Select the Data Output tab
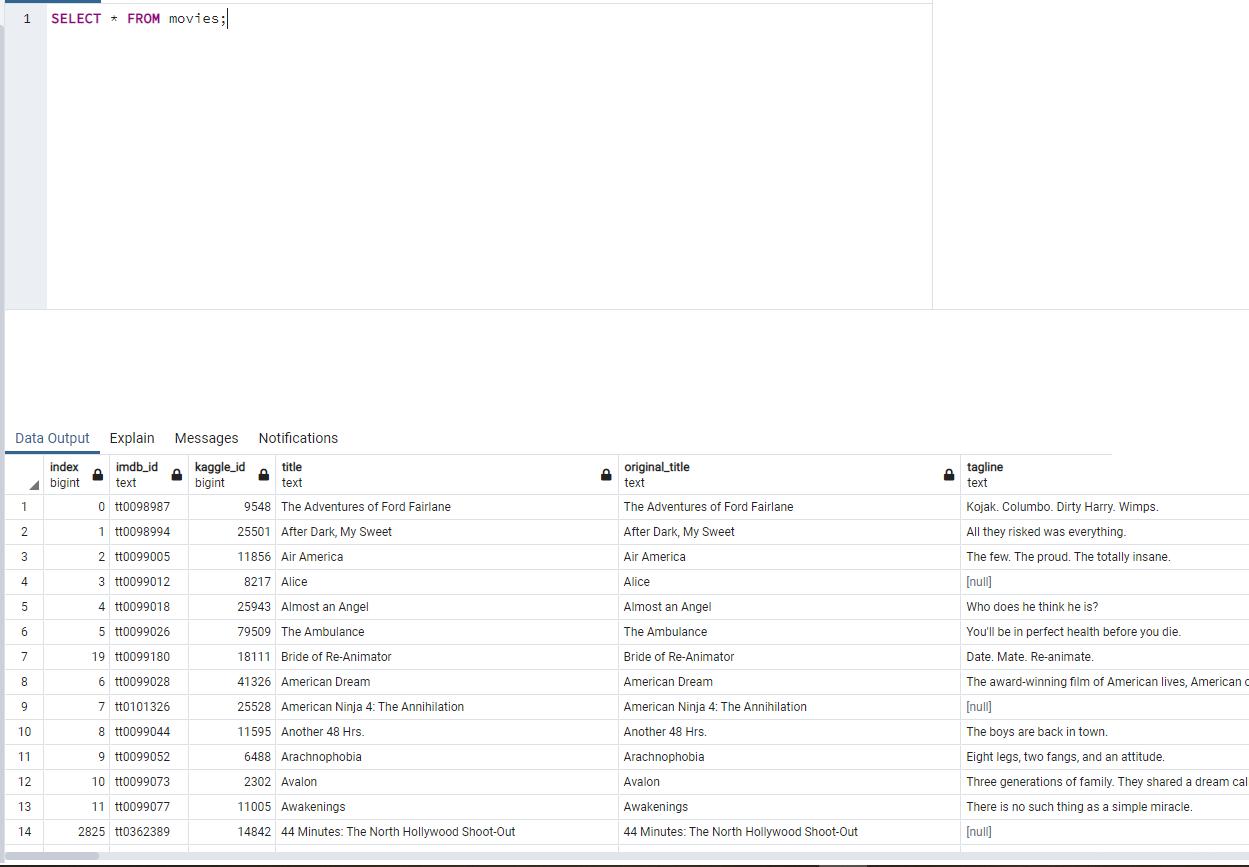The height and width of the screenshot is (867, 1249). pos(52,438)
